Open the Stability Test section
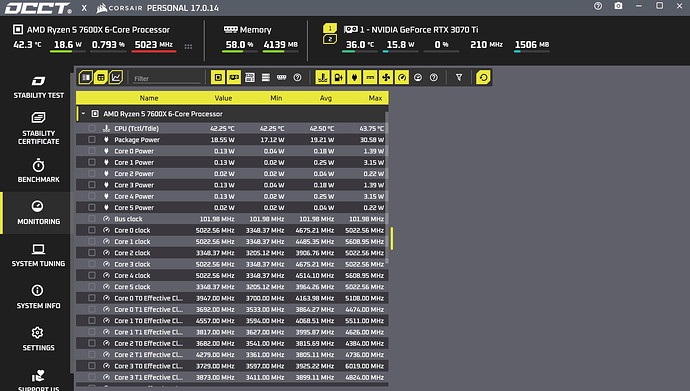The height and width of the screenshot is (391, 690). tap(38, 87)
